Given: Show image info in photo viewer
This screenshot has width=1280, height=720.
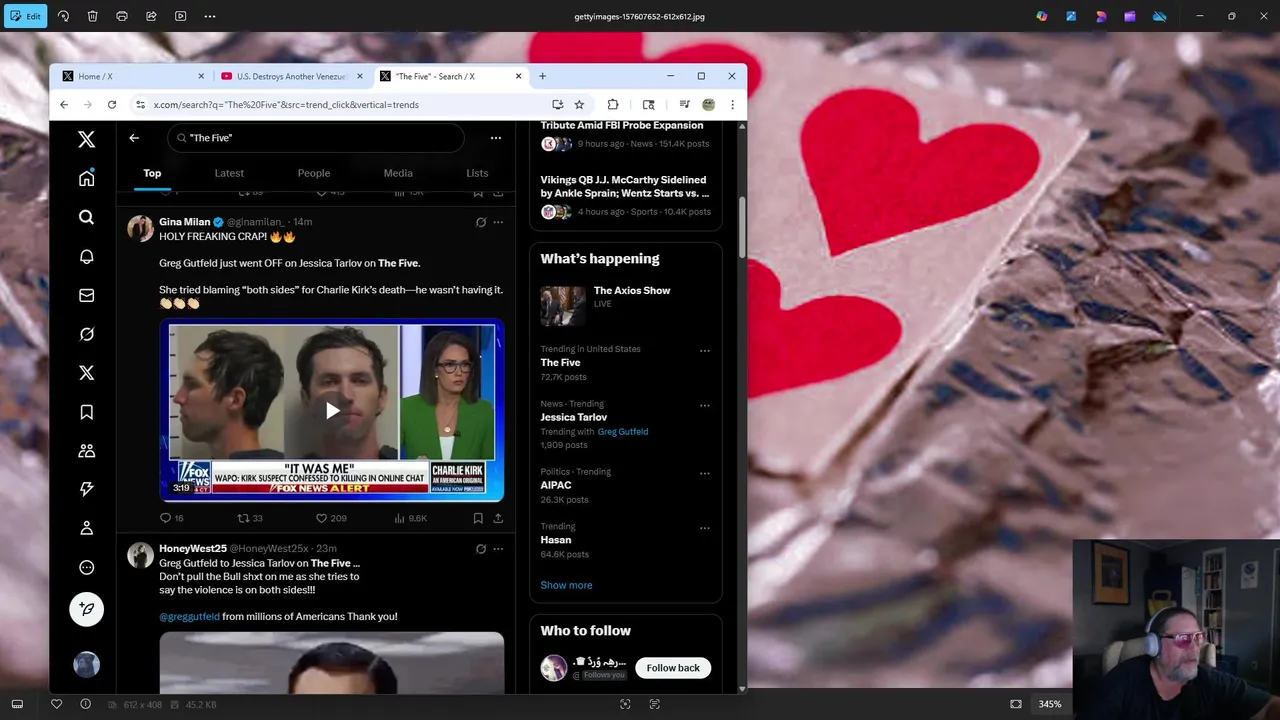Looking at the screenshot, I should point(85,704).
